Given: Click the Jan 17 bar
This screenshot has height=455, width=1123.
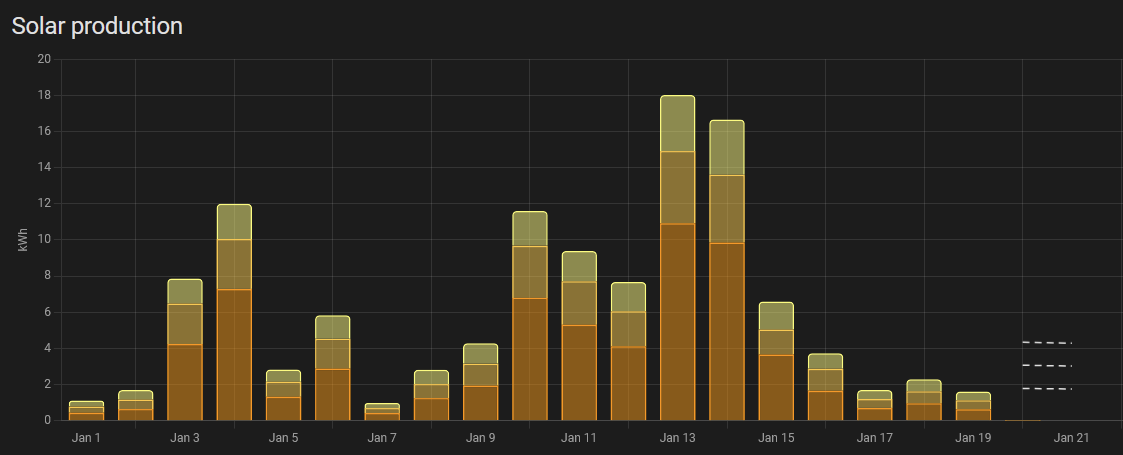Looking at the screenshot, I should pyautogui.click(x=874, y=406).
